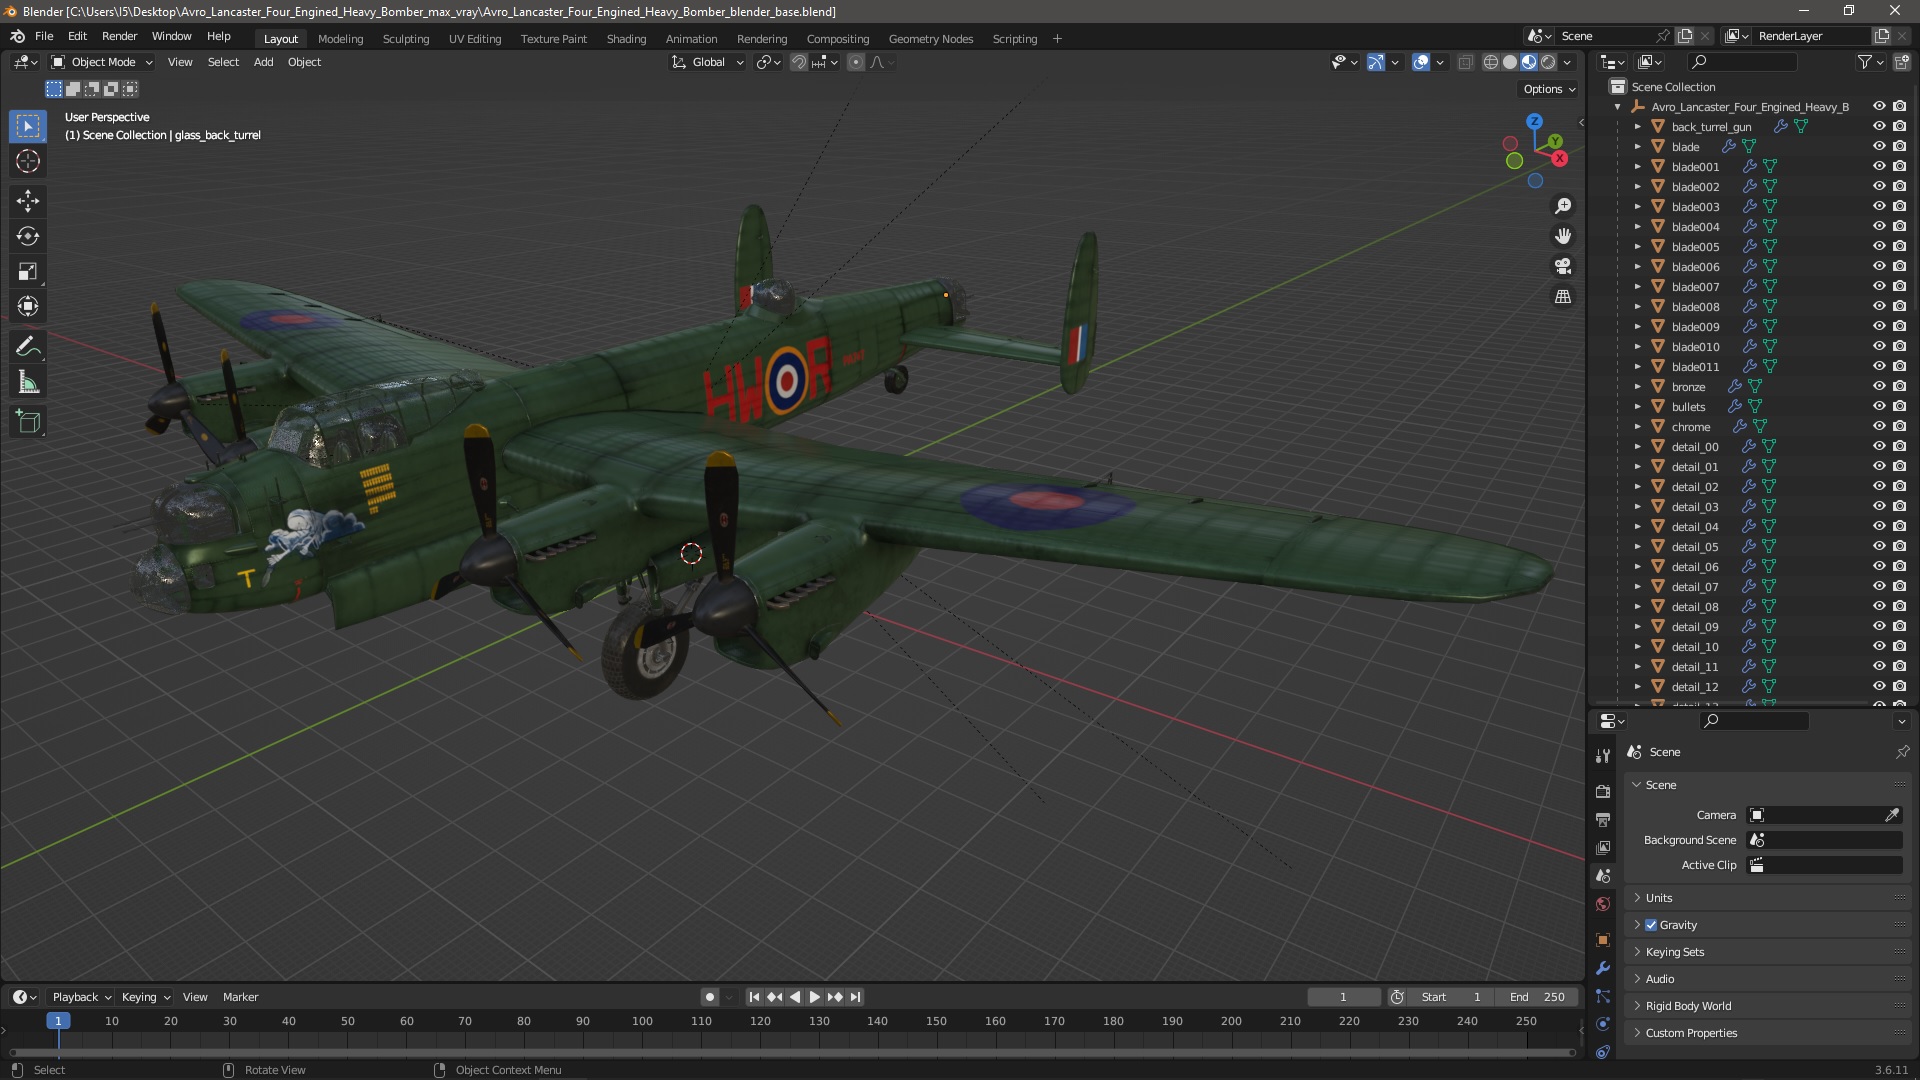1920x1080 pixels.
Task: Choose the Select Box tool
Action: coord(28,126)
